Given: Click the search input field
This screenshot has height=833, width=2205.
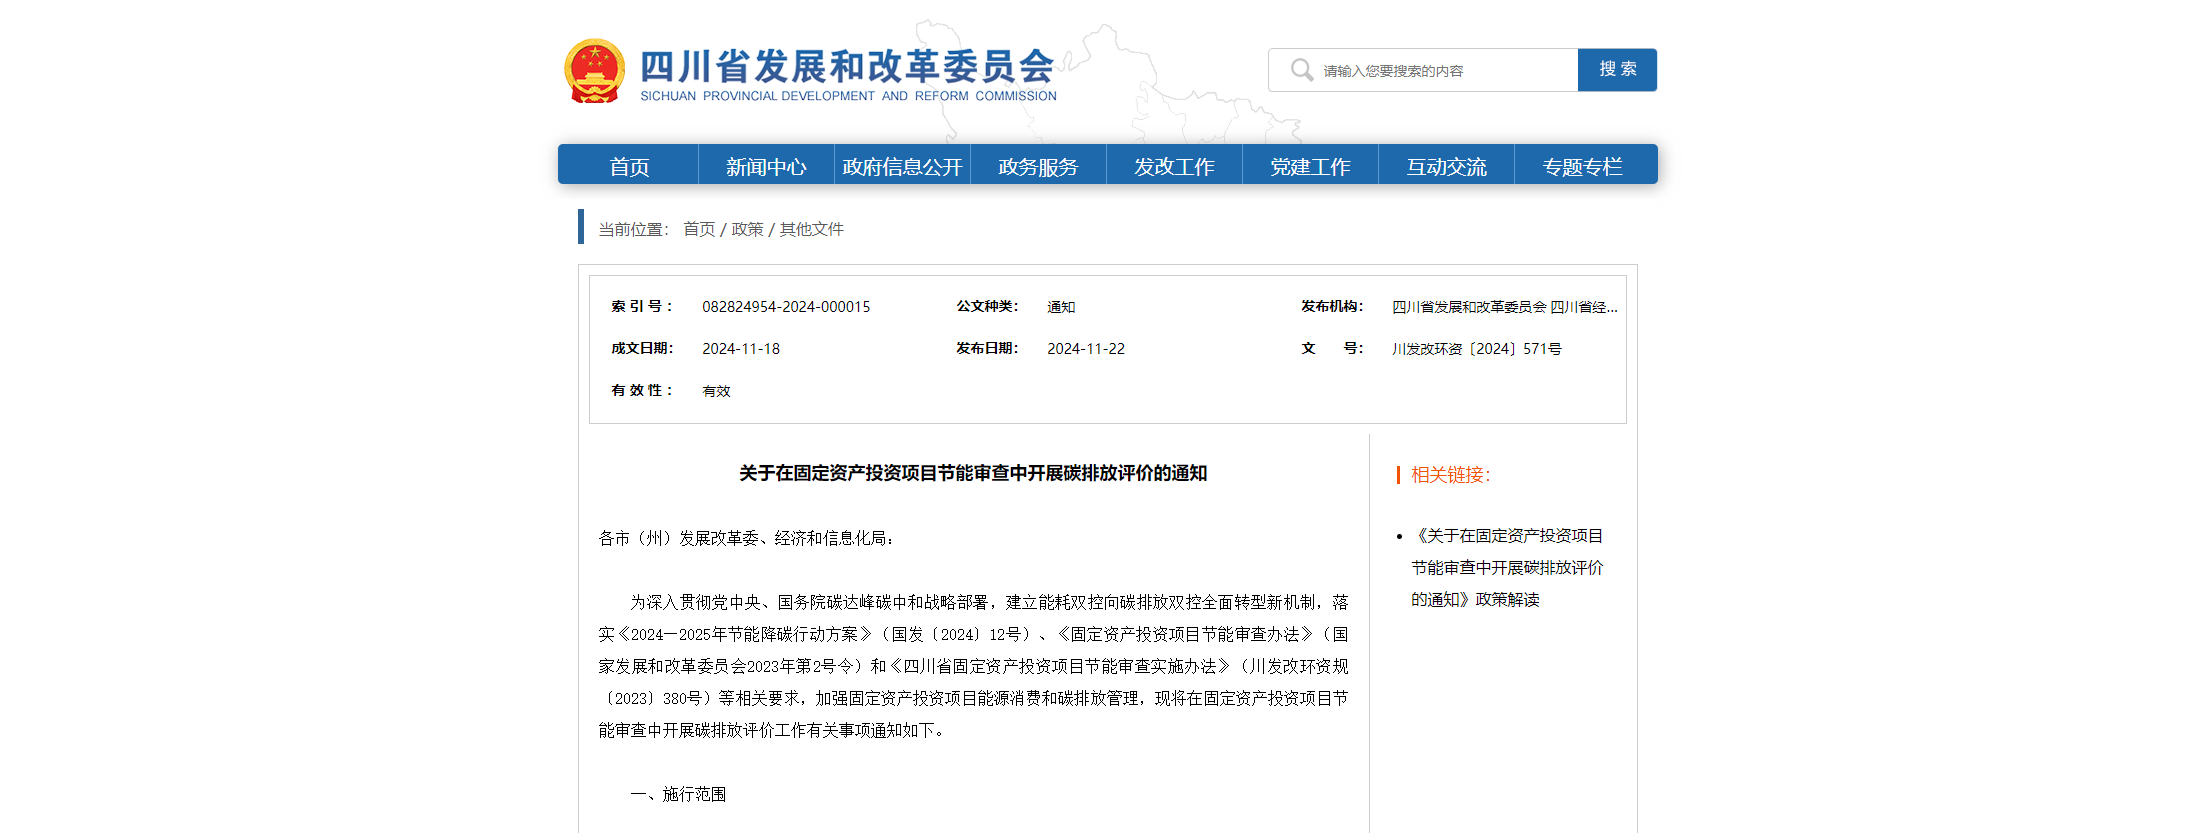Looking at the screenshot, I should point(1440,71).
